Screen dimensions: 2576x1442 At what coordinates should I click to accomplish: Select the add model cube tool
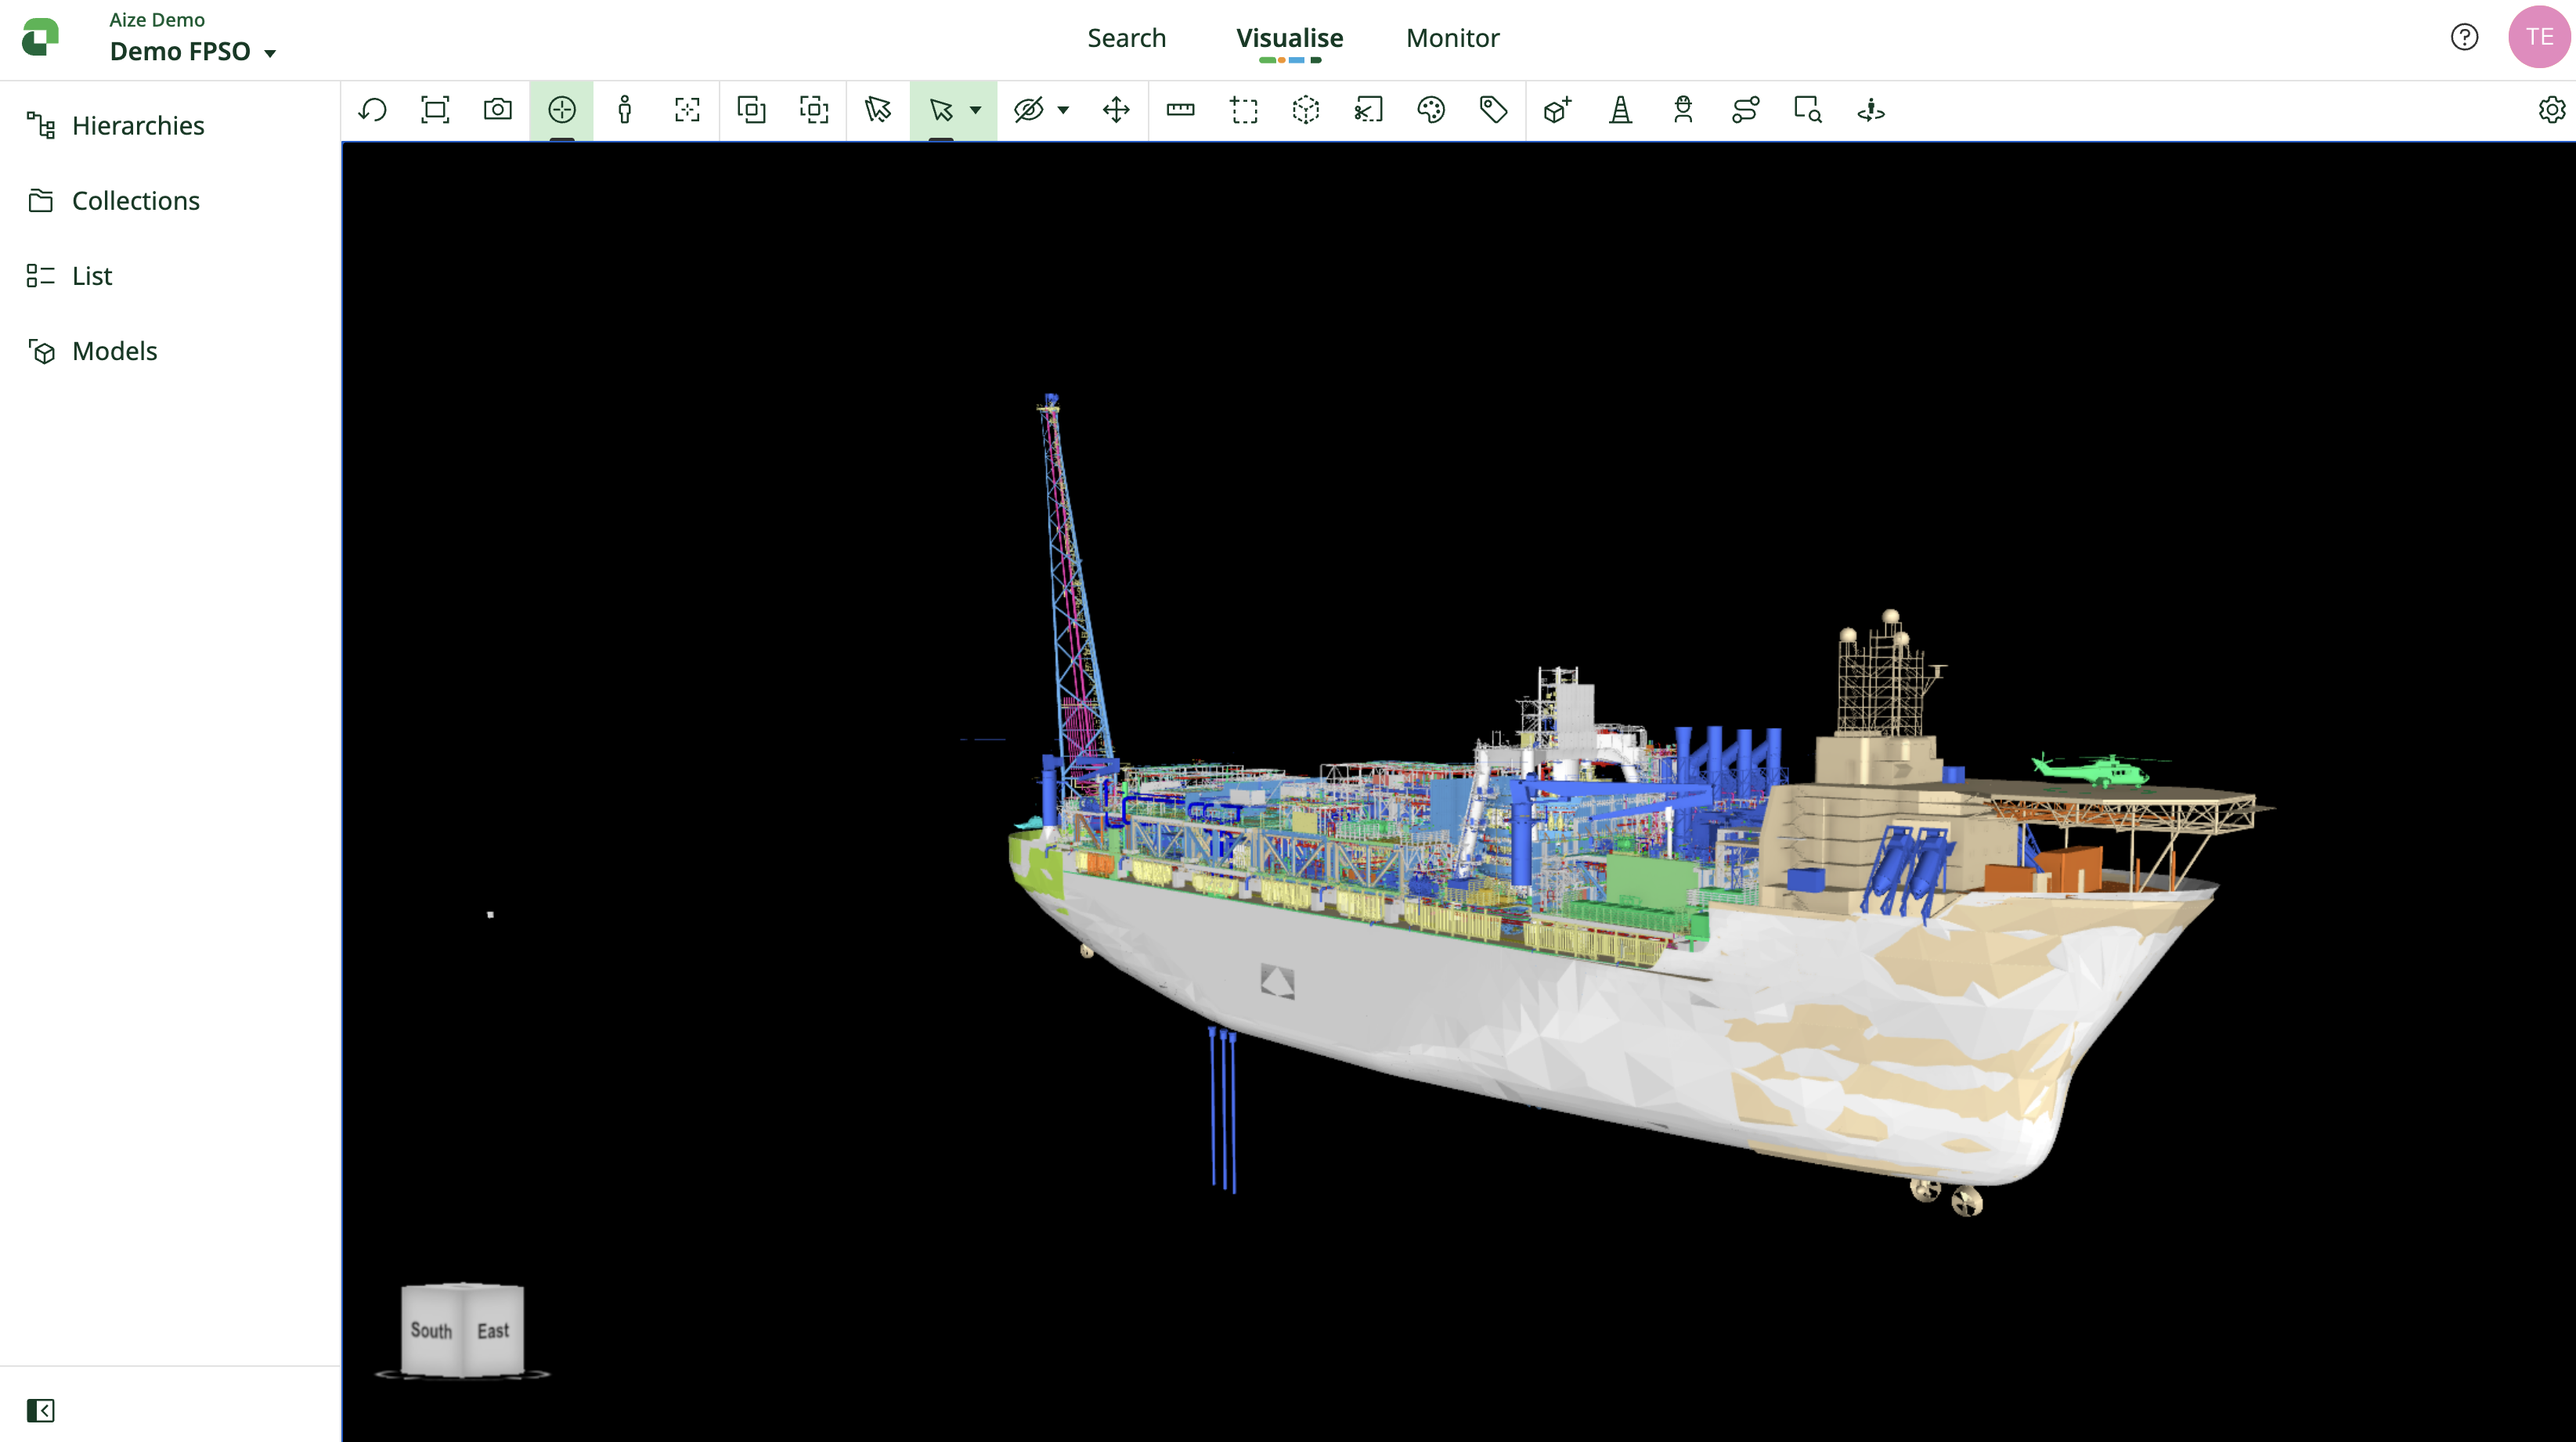[1556, 110]
